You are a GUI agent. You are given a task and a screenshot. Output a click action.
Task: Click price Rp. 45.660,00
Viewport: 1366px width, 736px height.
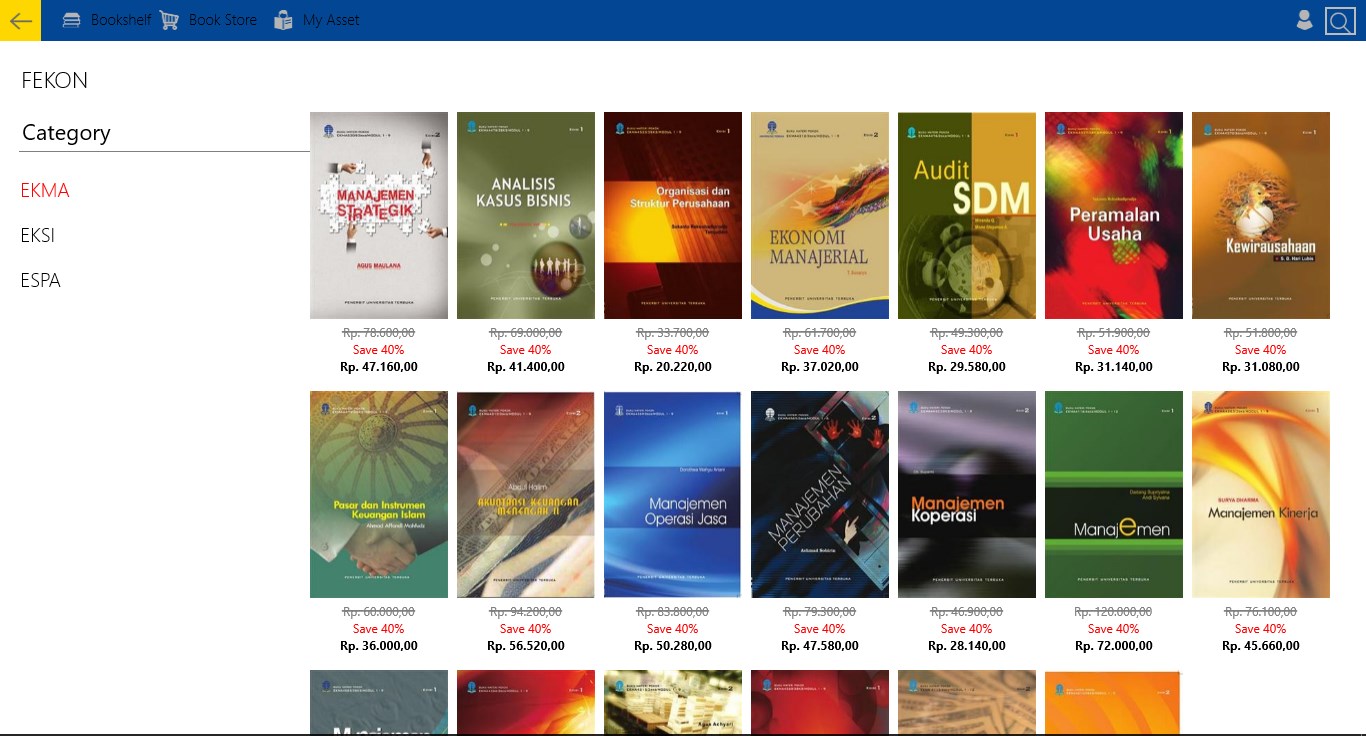pyautogui.click(x=1261, y=646)
